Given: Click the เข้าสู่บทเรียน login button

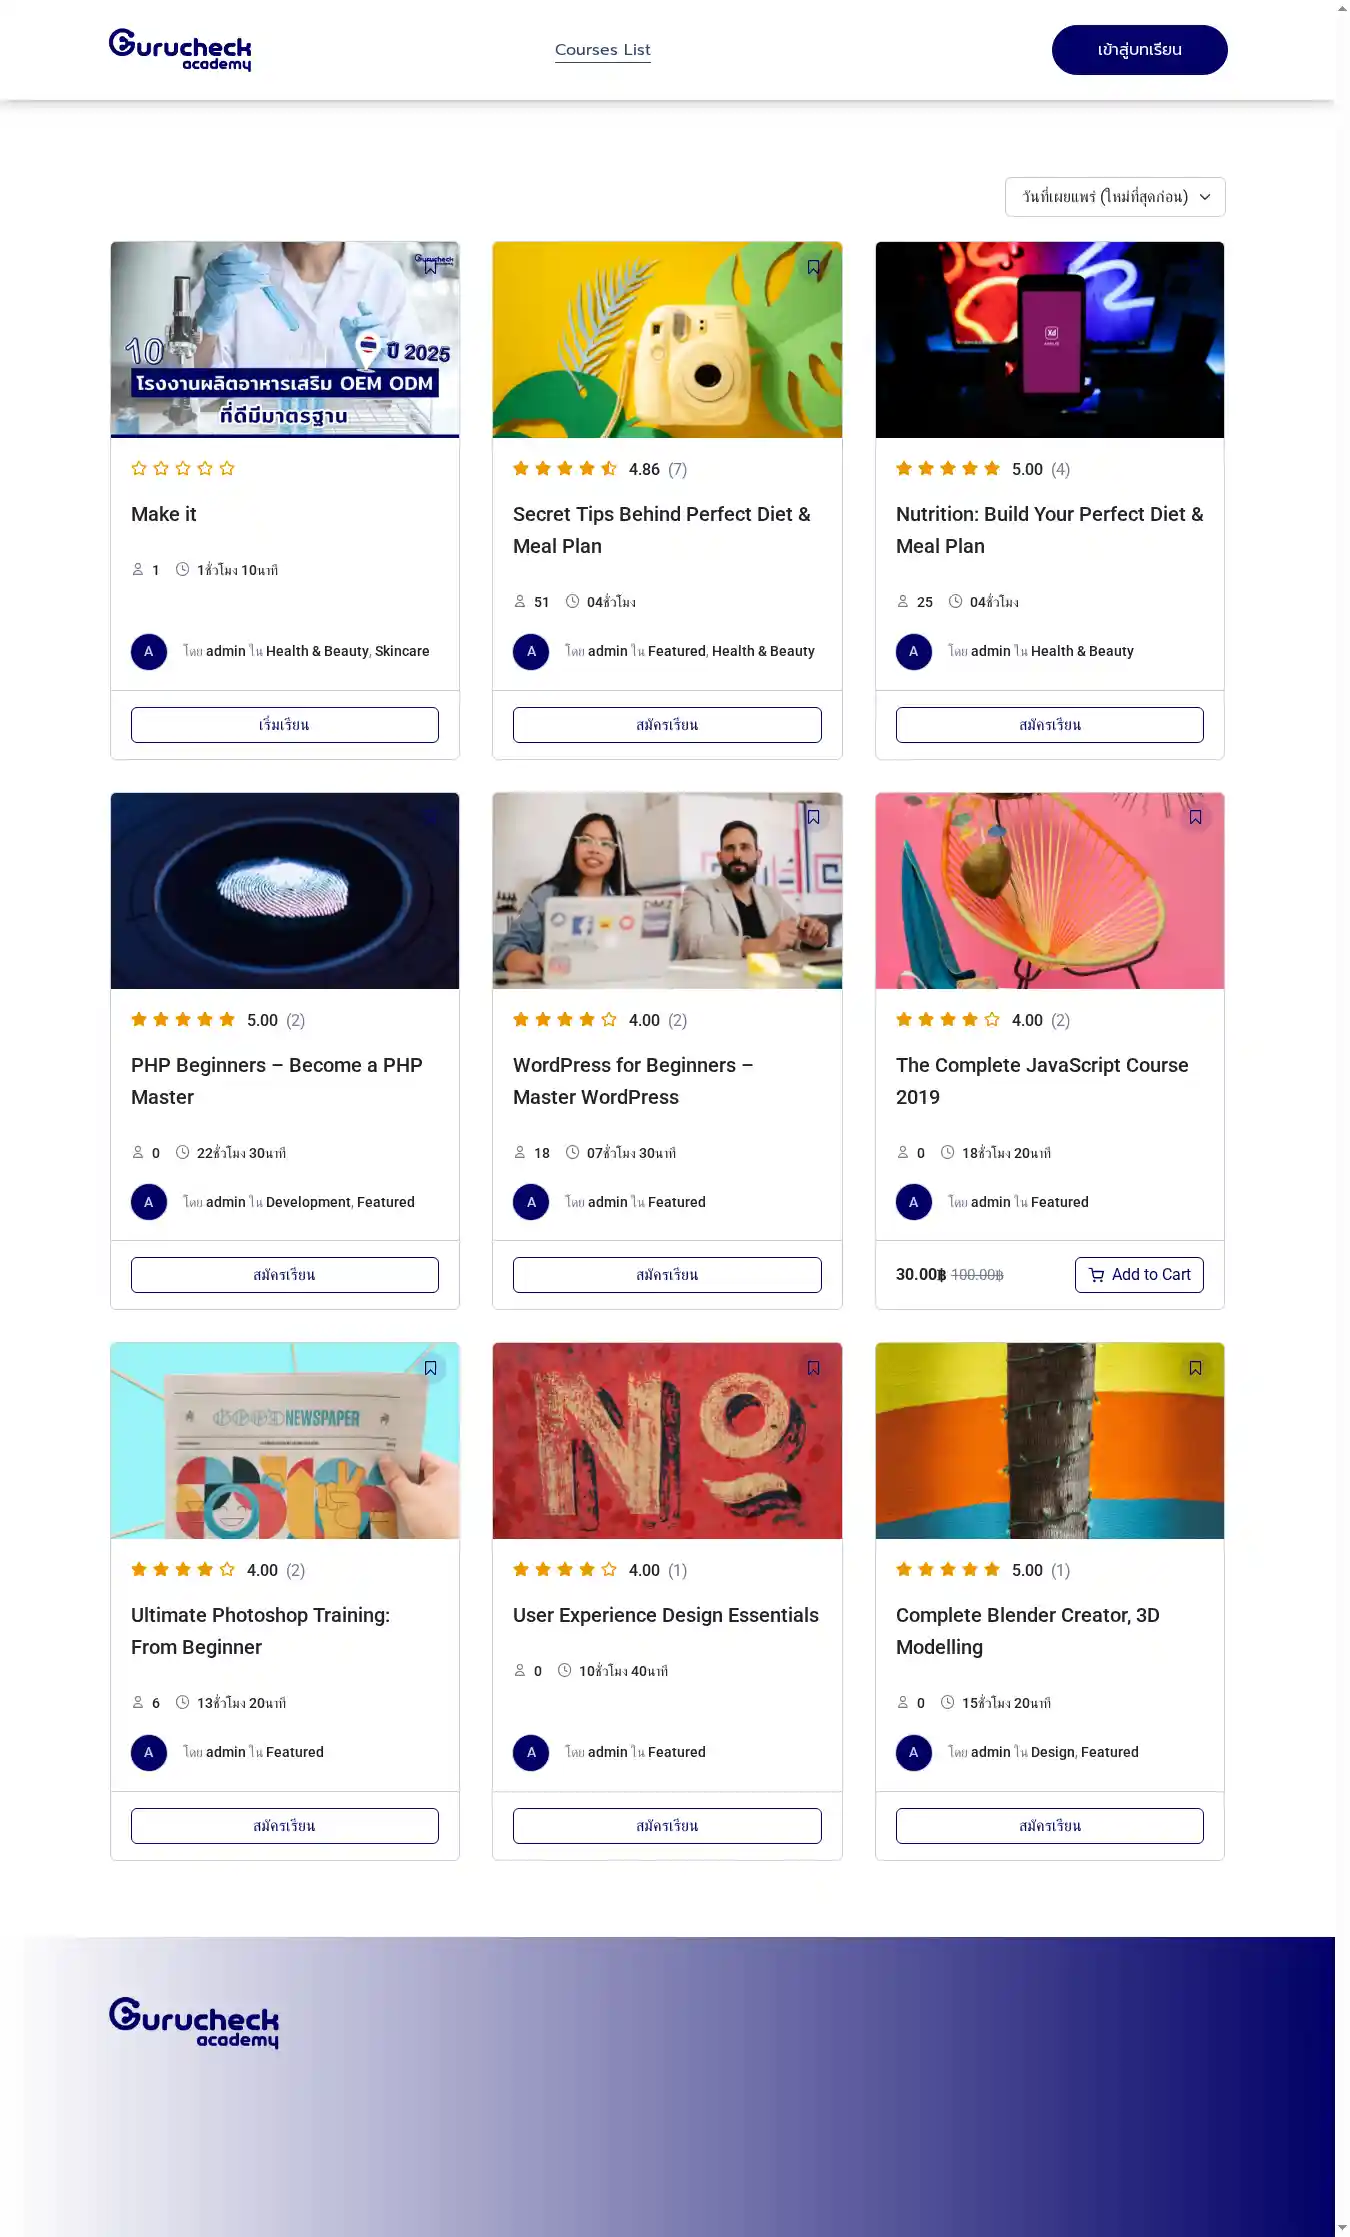Looking at the screenshot, I should click(x=1139, y=50).
